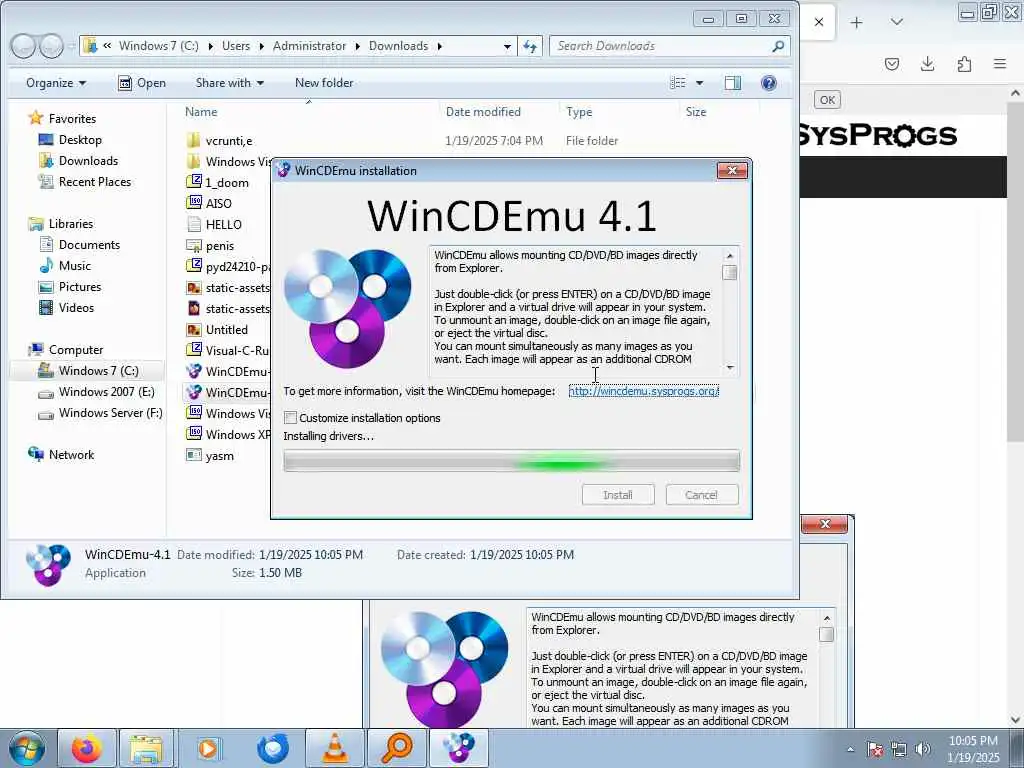Open the Windows Start menu
The image size is (1024, 768).
(x=27, y=748)
